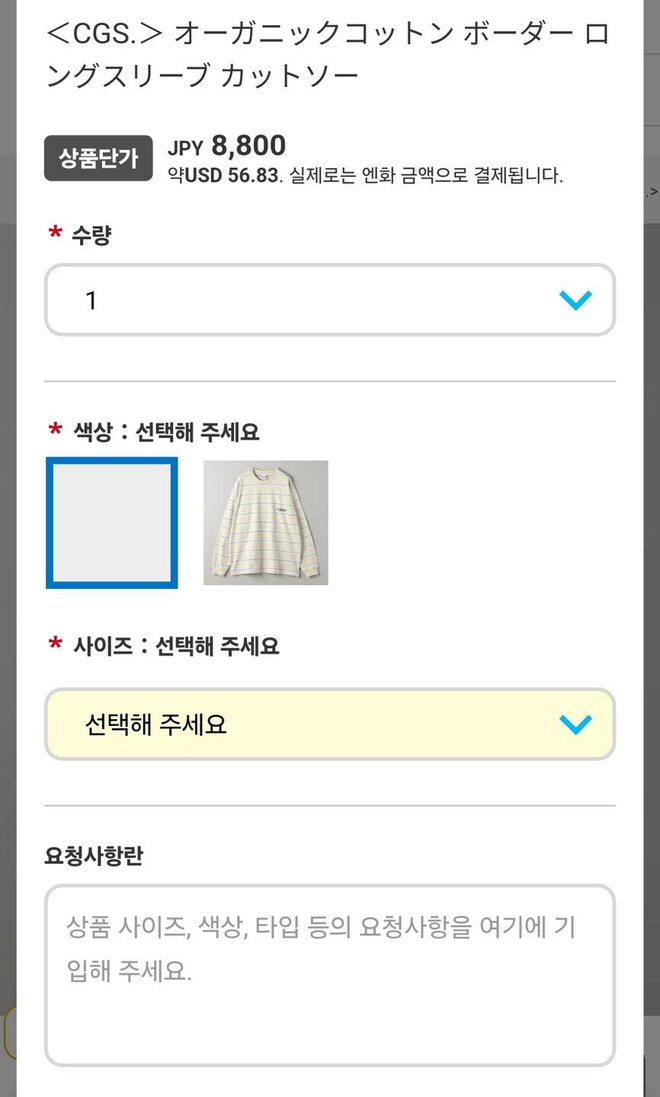Viewport: 660px width, 1097px height.
Task: Click the 요청사항란 section heading
Action: 96,856
